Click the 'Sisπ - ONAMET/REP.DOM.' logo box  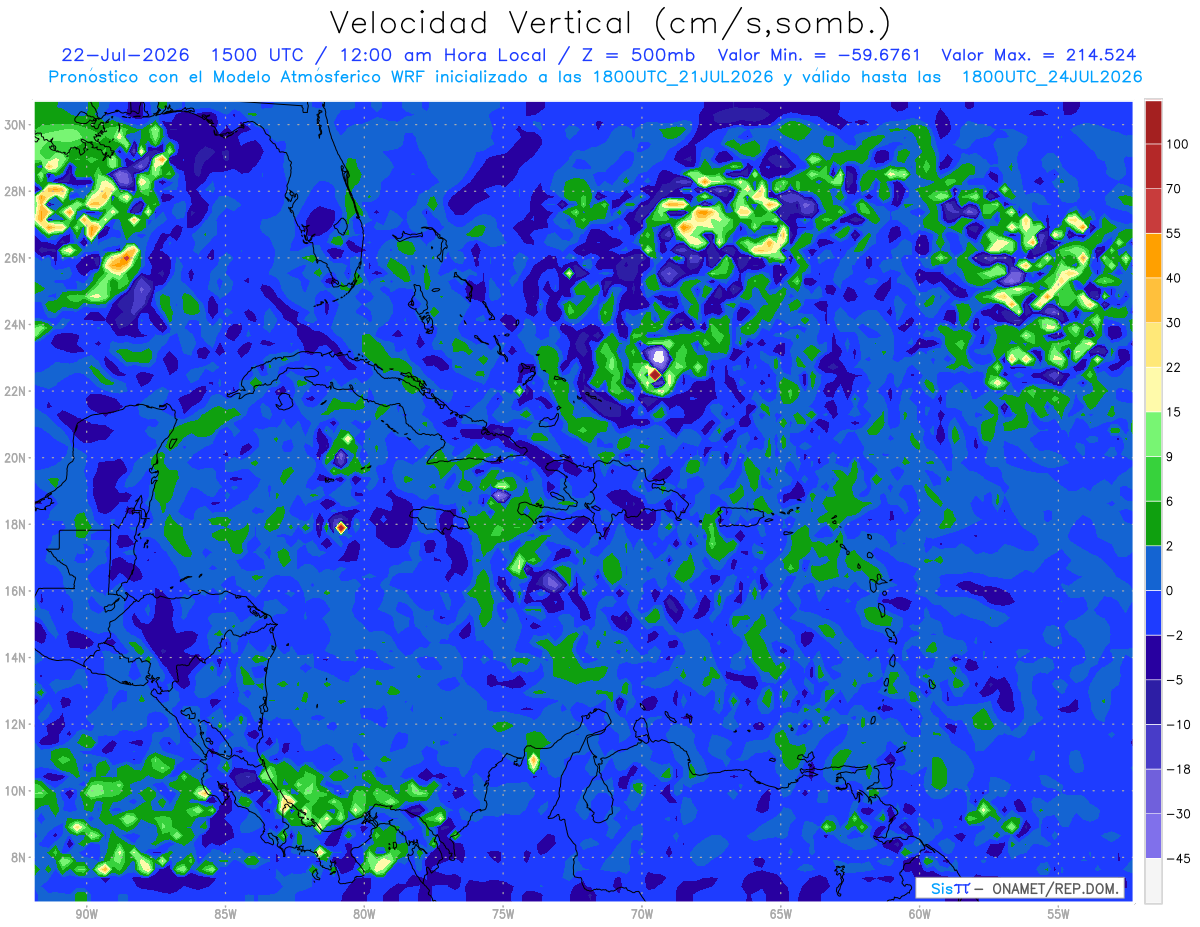1019,887
